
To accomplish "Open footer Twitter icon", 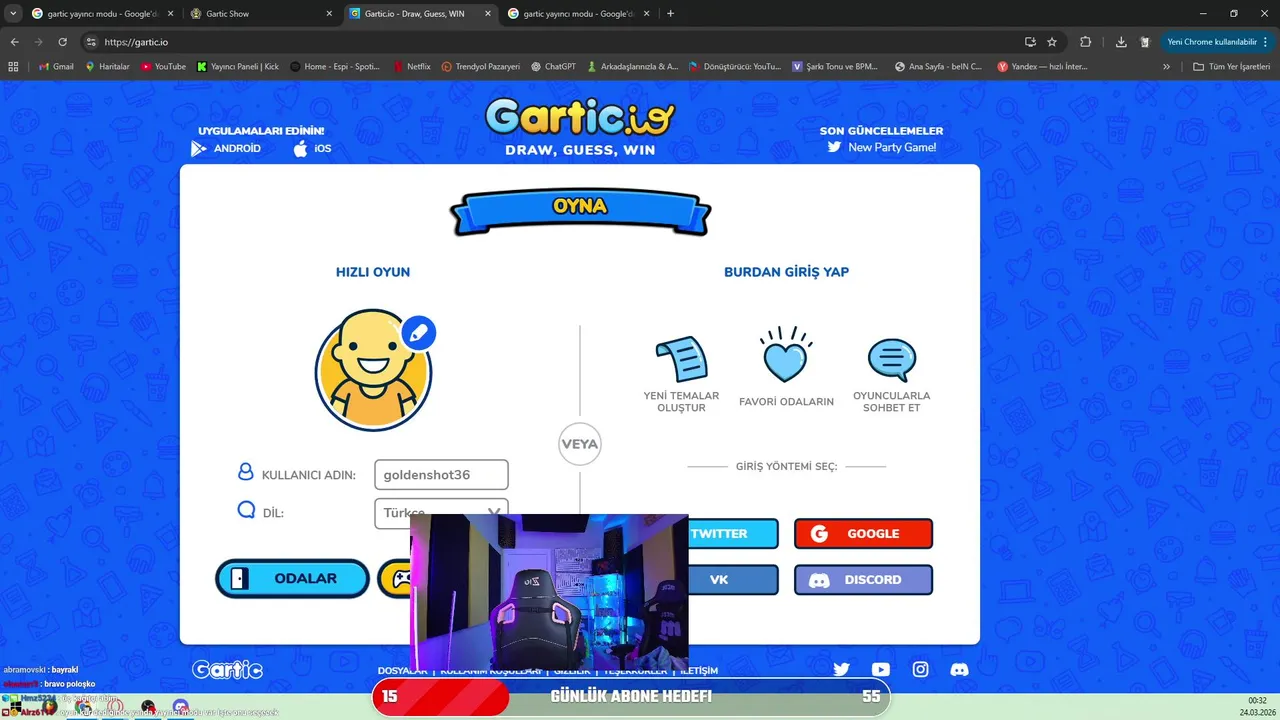I will 841,670.
